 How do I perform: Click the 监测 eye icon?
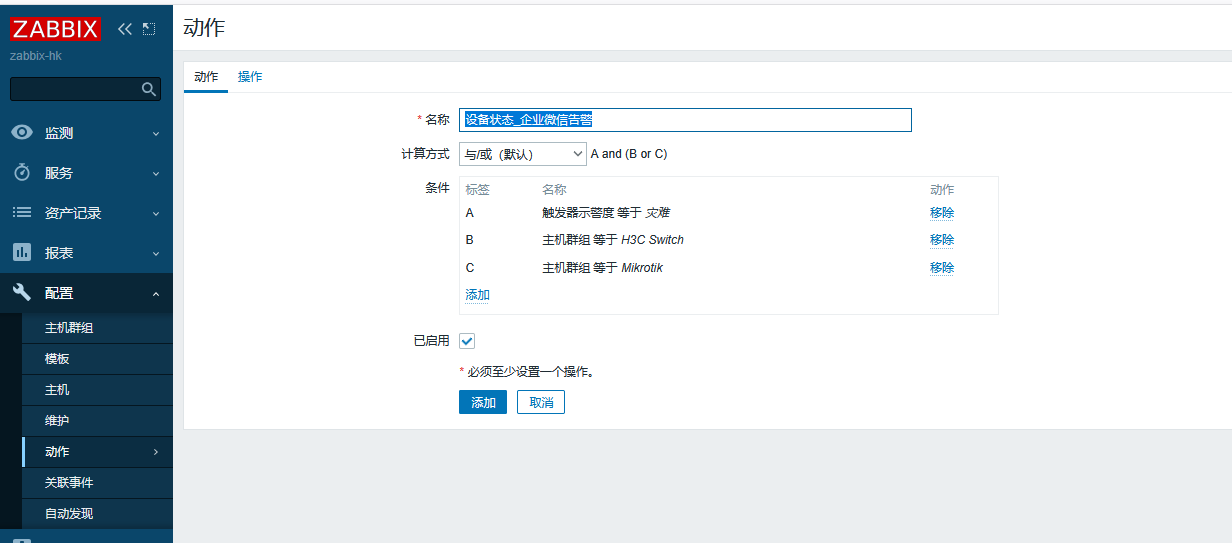pos(22,133)
